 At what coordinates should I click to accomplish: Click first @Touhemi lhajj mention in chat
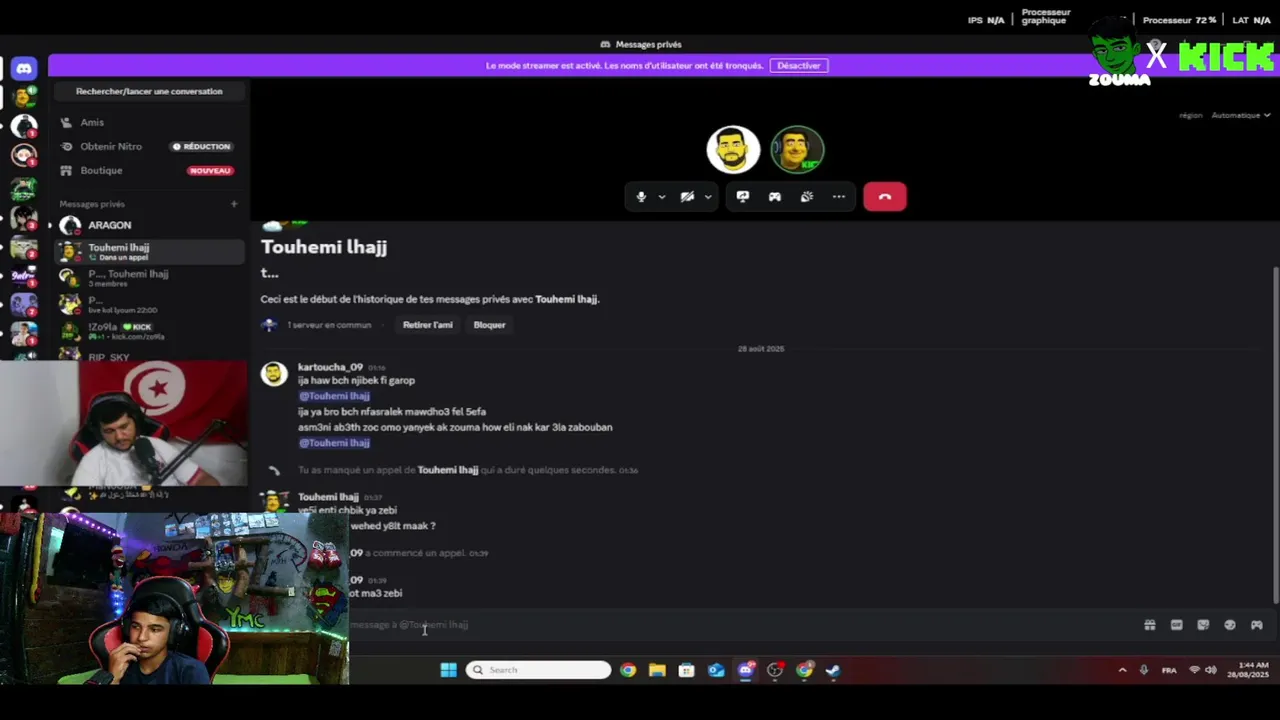(334, 396)
